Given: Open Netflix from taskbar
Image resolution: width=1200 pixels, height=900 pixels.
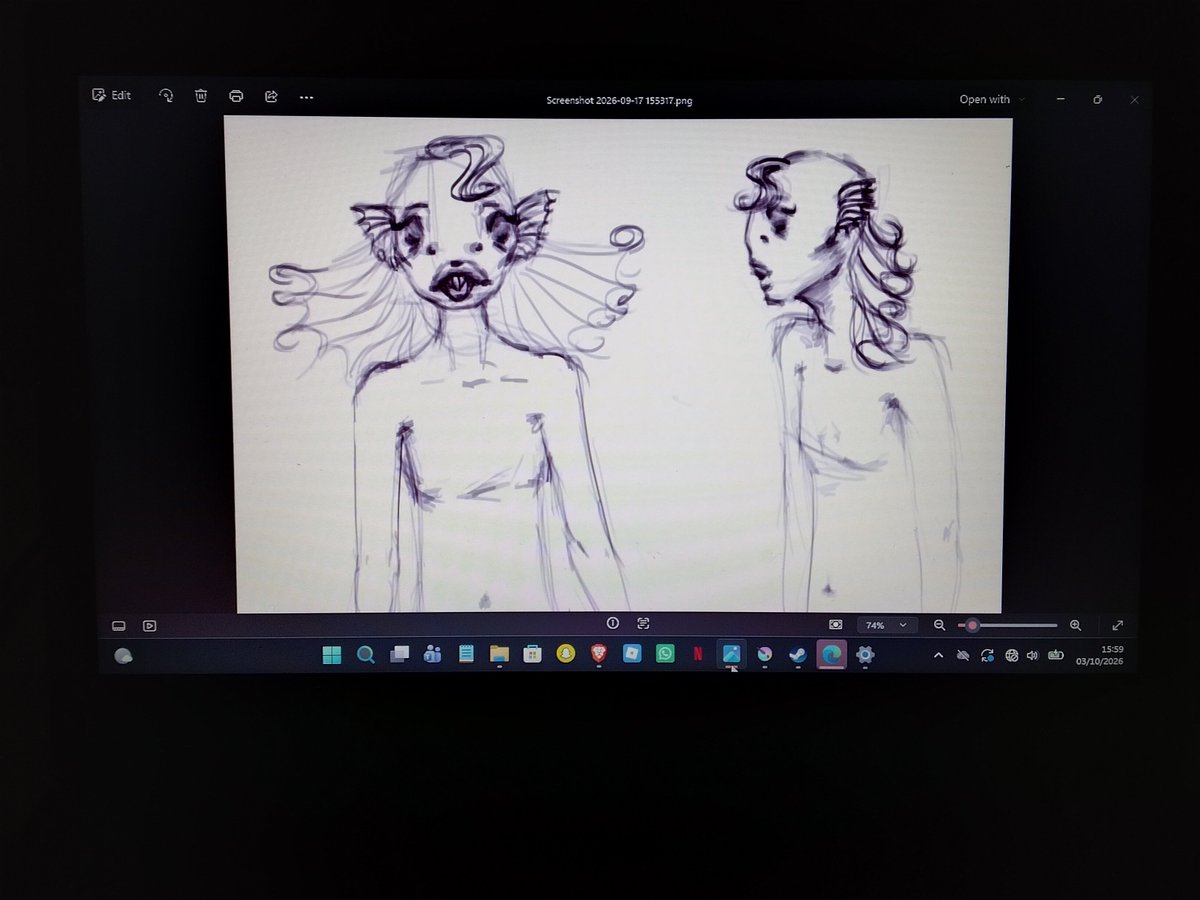Looking at the screenshot, I should click(698, 655).
